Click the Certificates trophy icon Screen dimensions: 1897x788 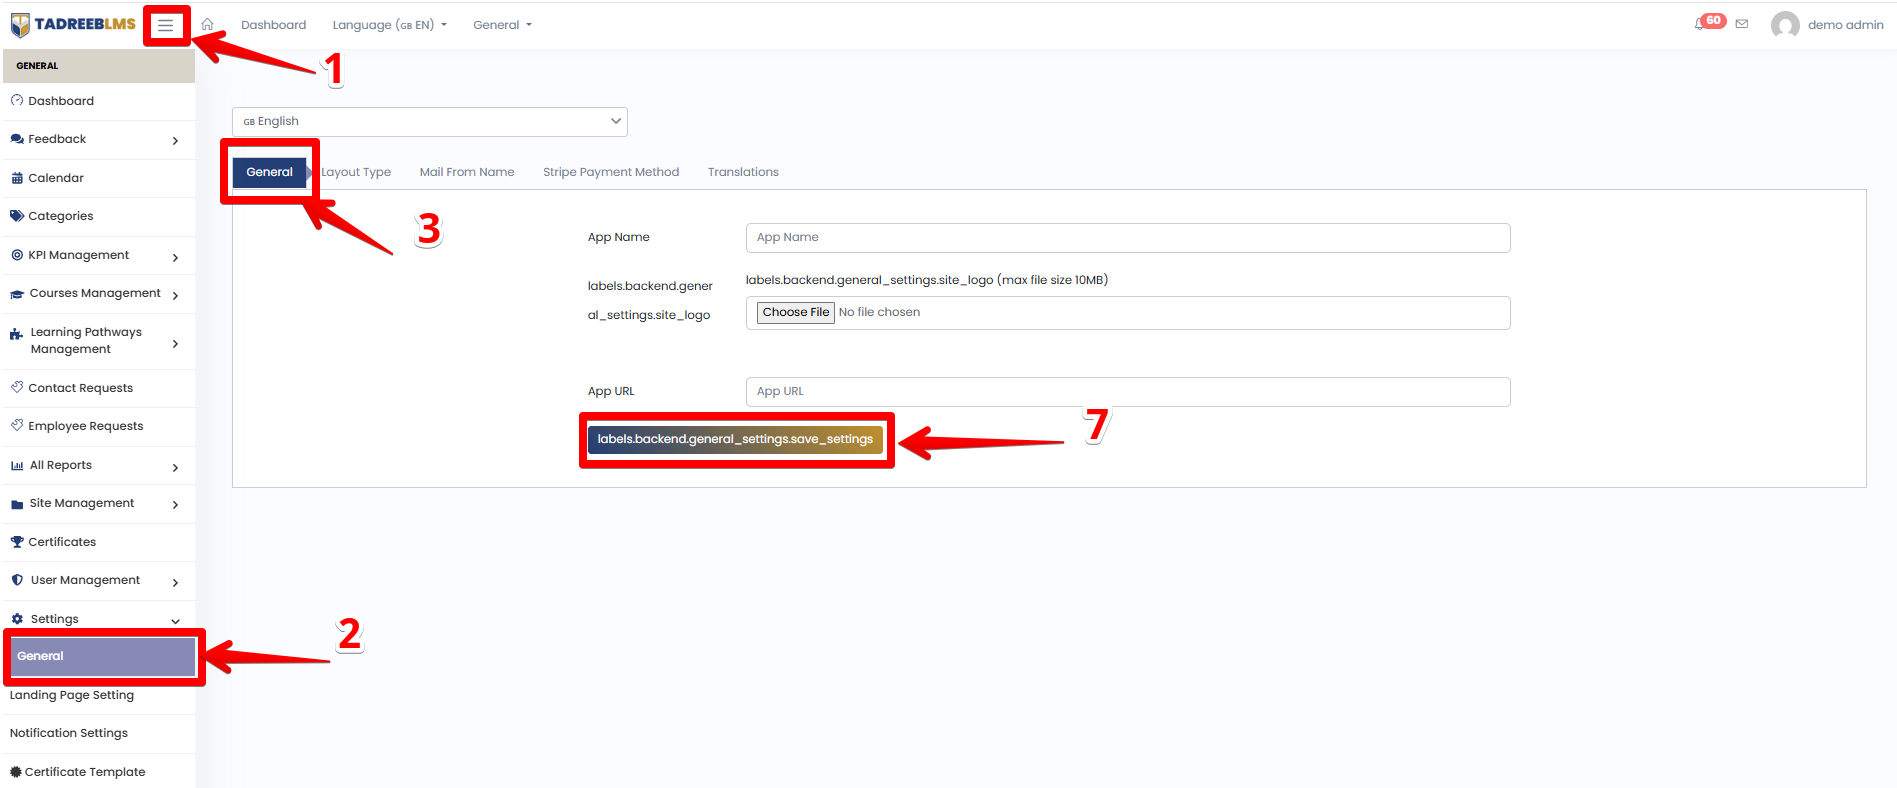pyautogui.click(x=17, y=542)
